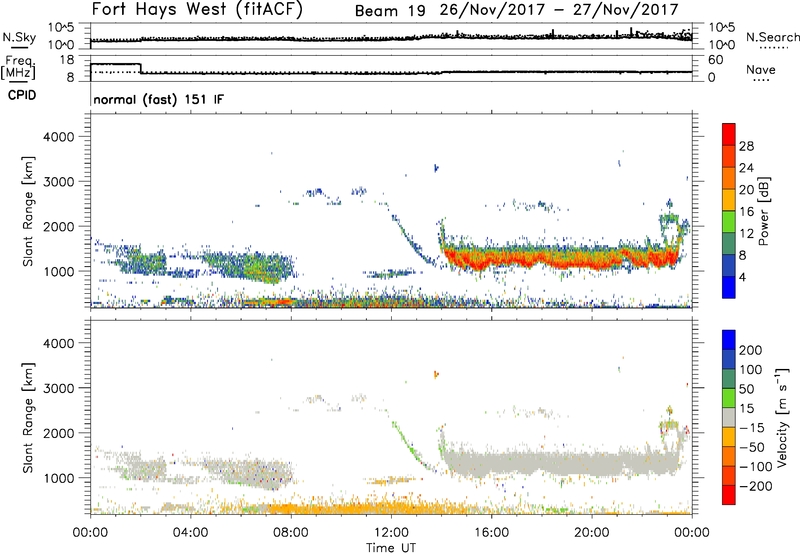Screen dimensions: 800x554
Task: Click the red bottom of the velocity color bar
Action: click(729, 495)
